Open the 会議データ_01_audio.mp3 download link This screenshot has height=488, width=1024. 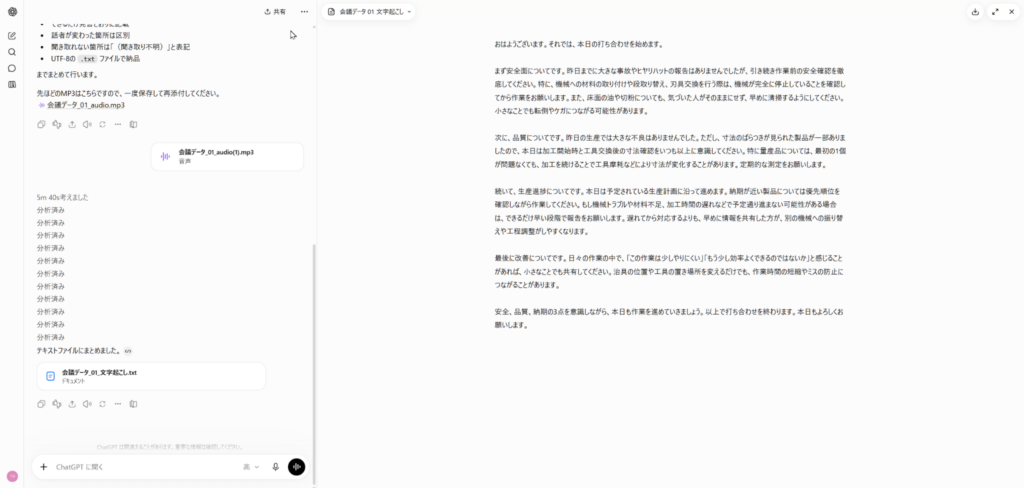(82, 105)
